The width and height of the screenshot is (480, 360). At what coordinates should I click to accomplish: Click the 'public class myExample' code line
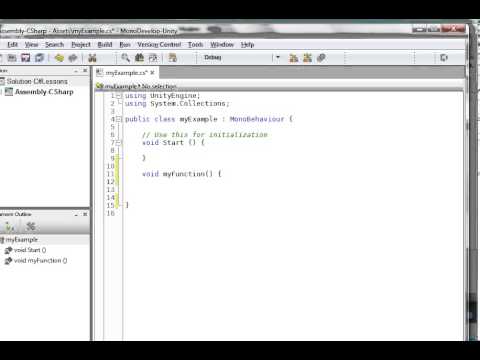tap(209, 119)
